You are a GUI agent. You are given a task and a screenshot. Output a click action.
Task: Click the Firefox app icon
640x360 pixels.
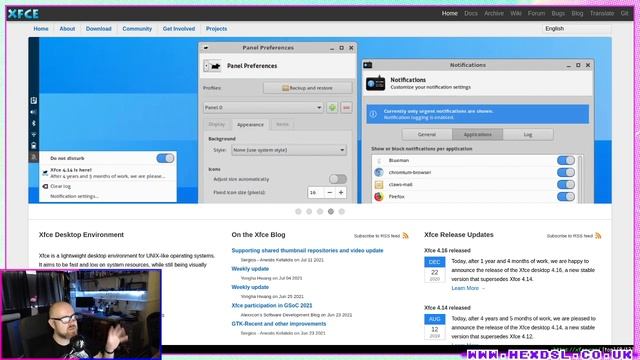(x=379, y=197)
